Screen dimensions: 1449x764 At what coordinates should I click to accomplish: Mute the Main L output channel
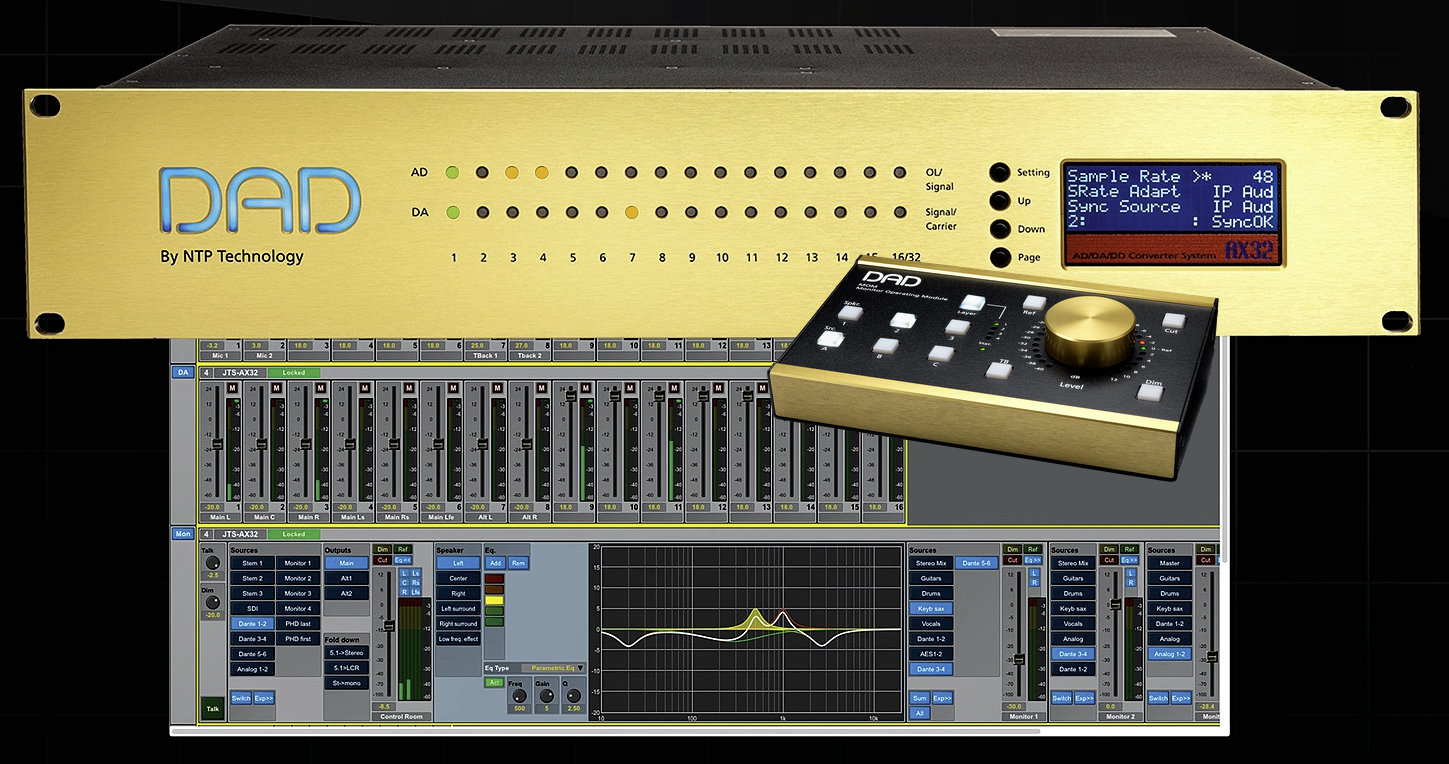(232, 388)
